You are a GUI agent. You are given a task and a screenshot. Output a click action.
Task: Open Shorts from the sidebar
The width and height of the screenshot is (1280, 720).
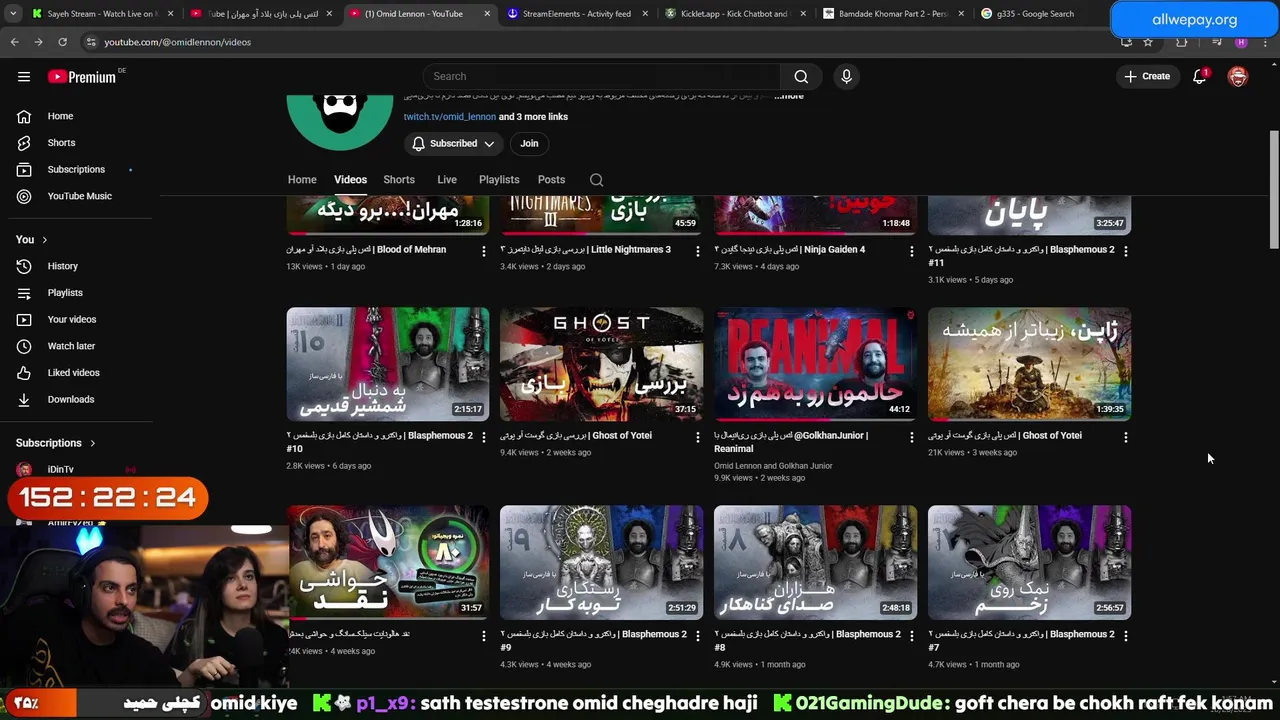[60, 143]
